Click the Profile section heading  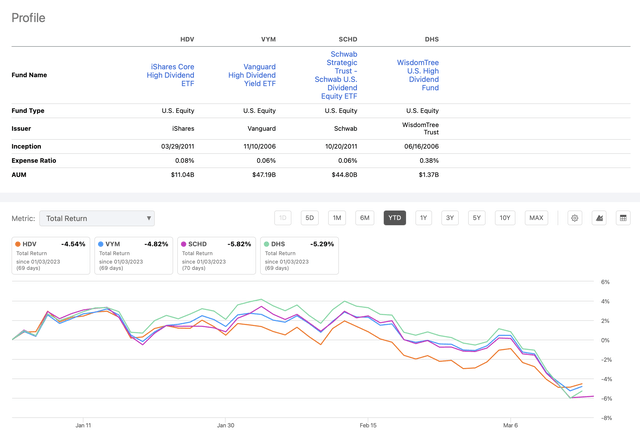28,18
